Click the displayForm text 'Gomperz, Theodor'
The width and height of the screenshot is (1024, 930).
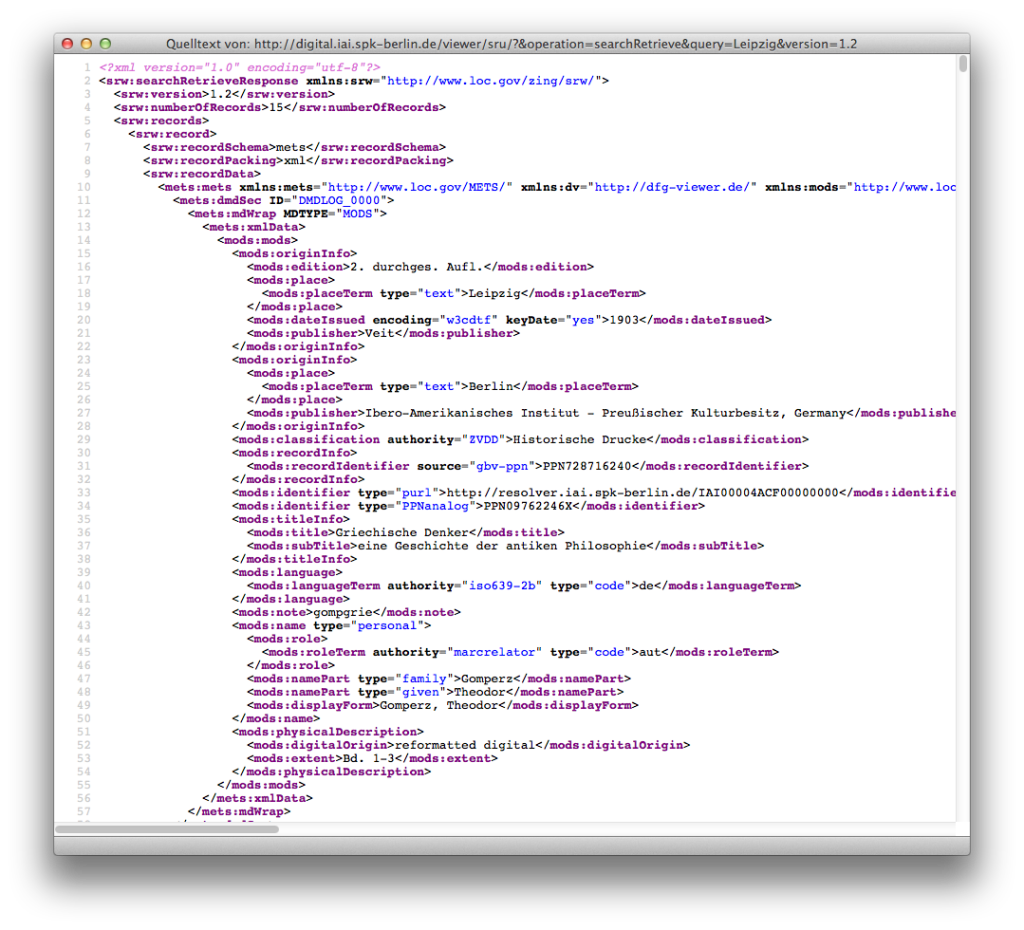coord(439,705)
